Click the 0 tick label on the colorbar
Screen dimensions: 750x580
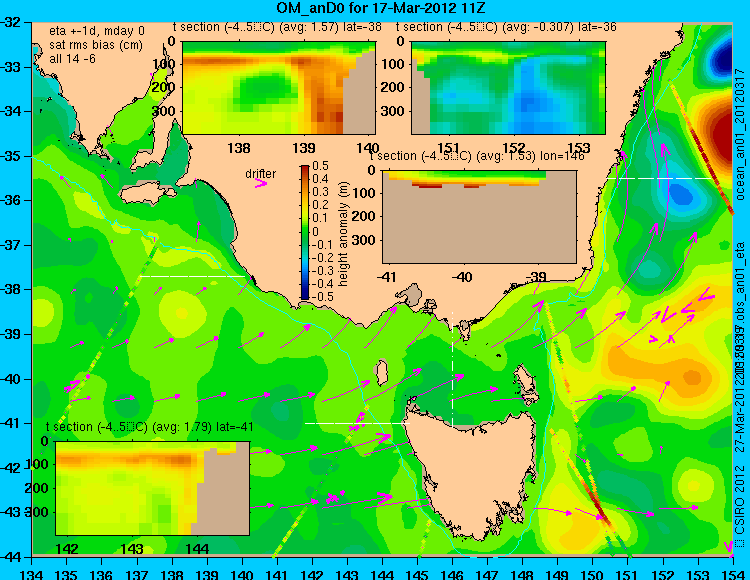pos(315,231)
